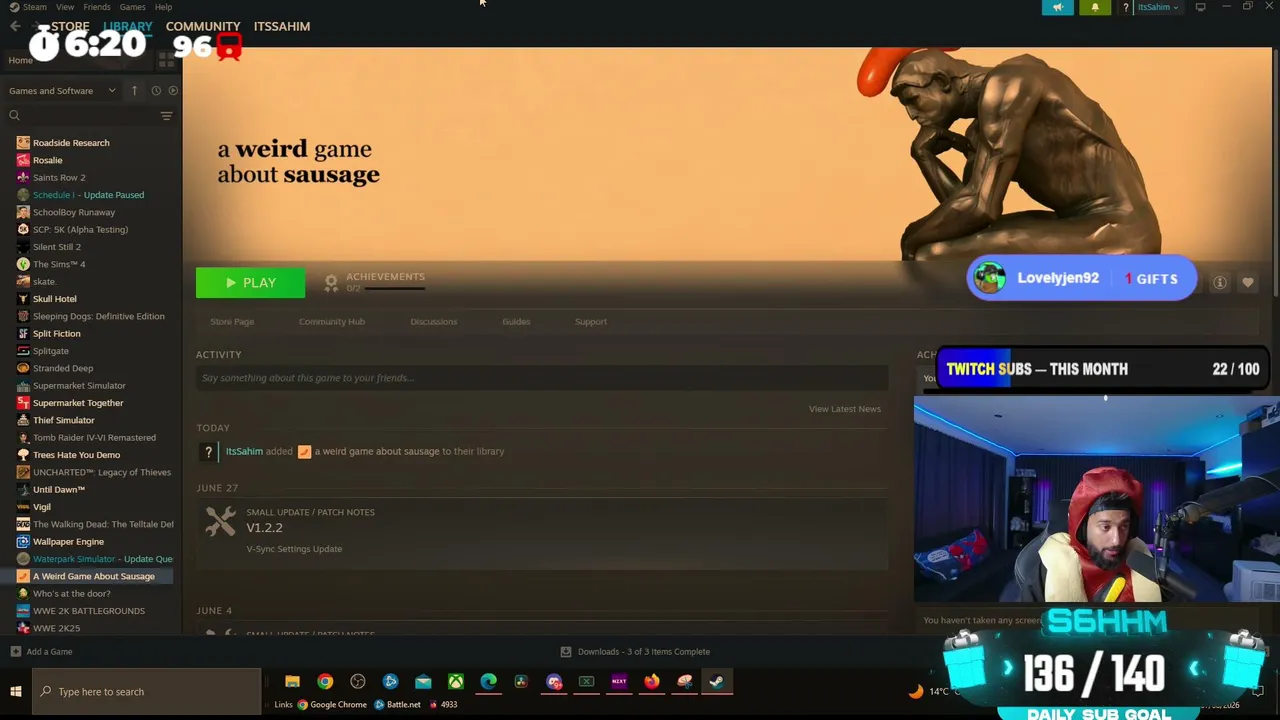Open Firefox from the taskbar
This screenshot has height=720, width=1280.
click(652, 682)
